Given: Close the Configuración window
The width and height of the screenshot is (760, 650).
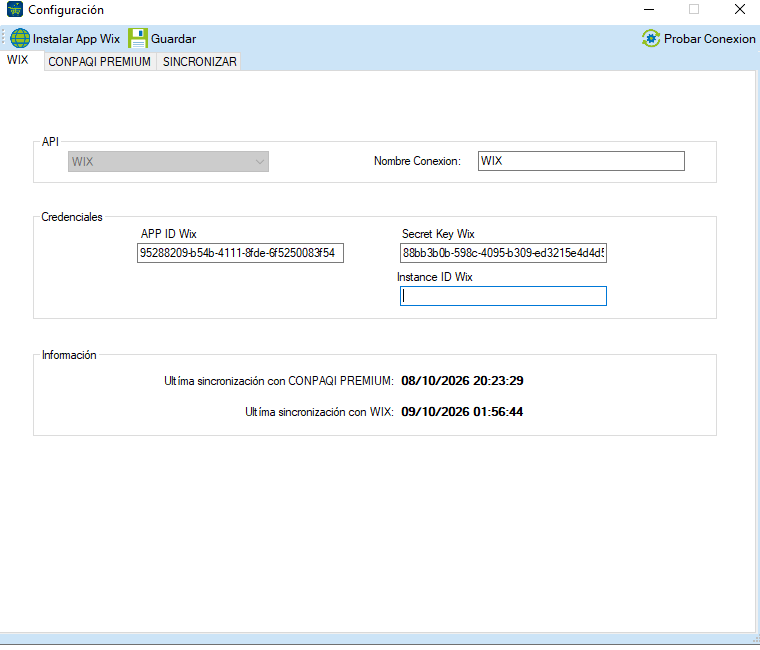Looking at the screenshot, I should (740, 9).
